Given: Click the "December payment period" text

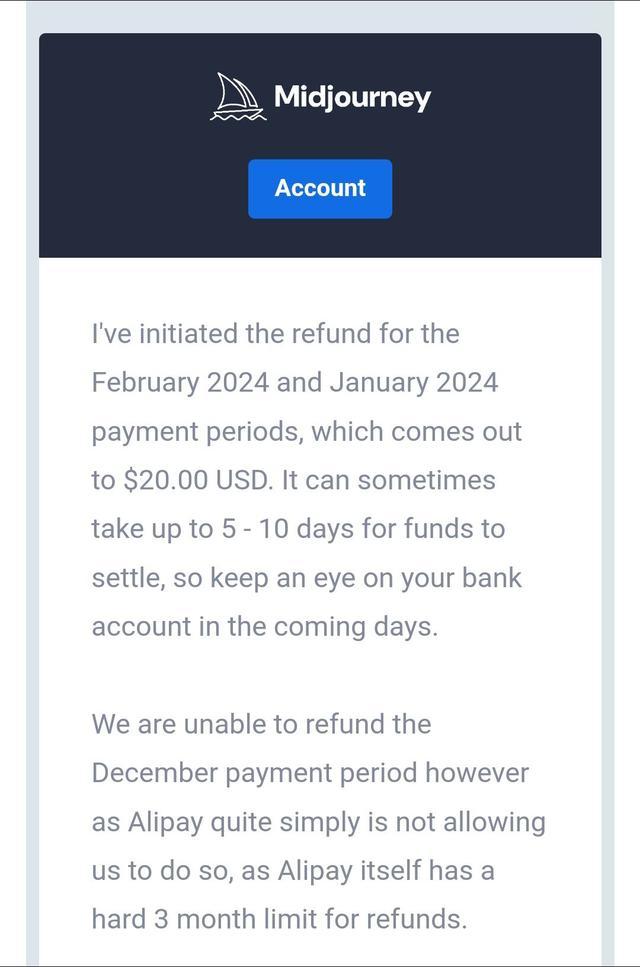Looking at the screenshot, I should coord(254,773).
